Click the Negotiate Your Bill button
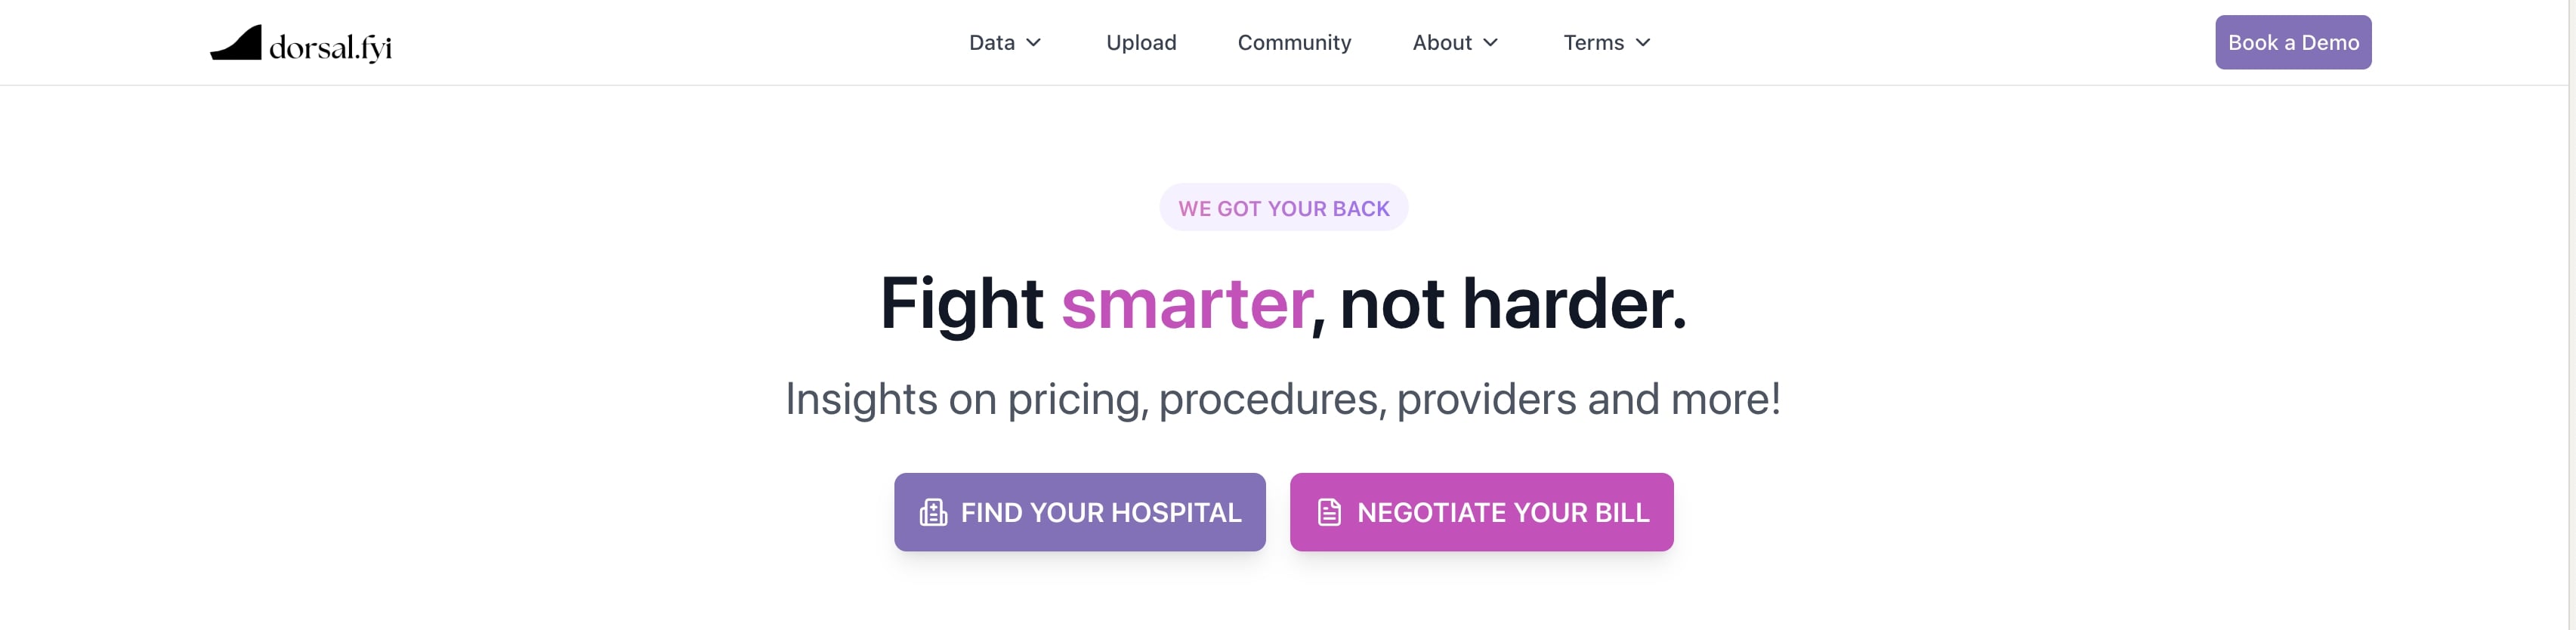 (1481, 512)
